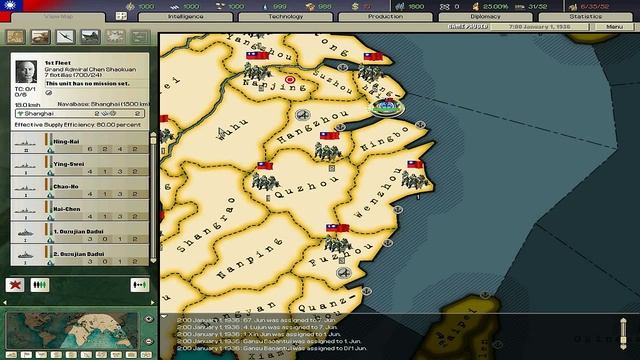Click the rightmost minimap filter button
Image resolution: width=640 pixels, height=360 pixels.
146,354
